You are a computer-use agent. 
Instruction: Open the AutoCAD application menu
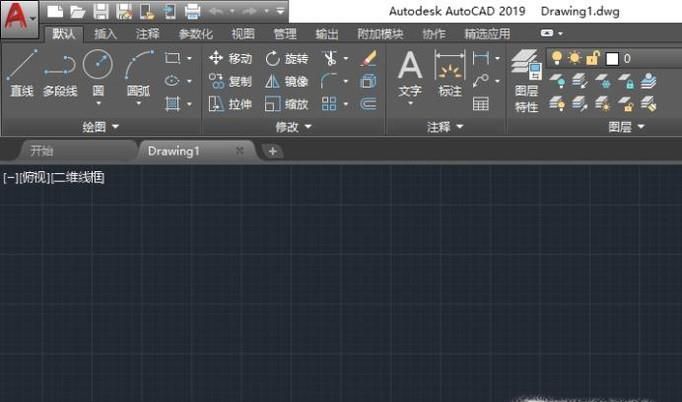coord(18,16)
